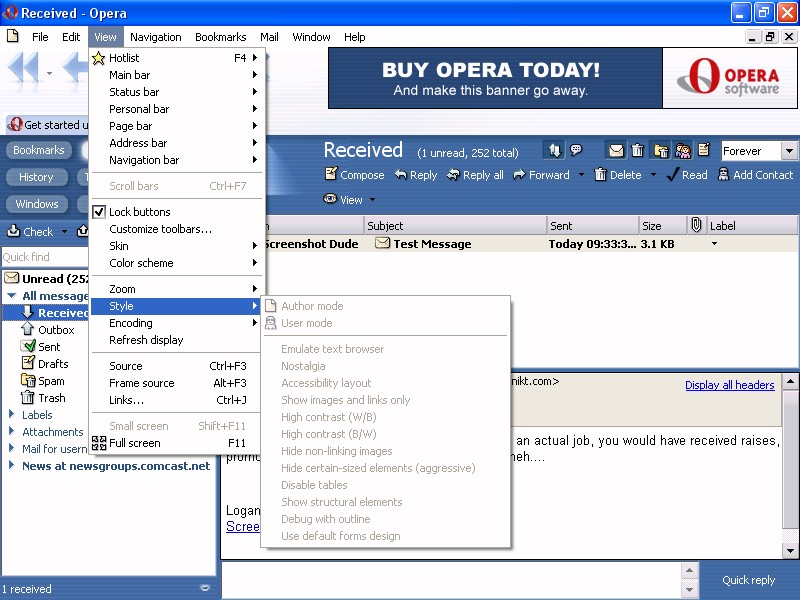This screenshot has width=800, height=600.
Task: Click the Display all headers link
Action: (729, 385)
